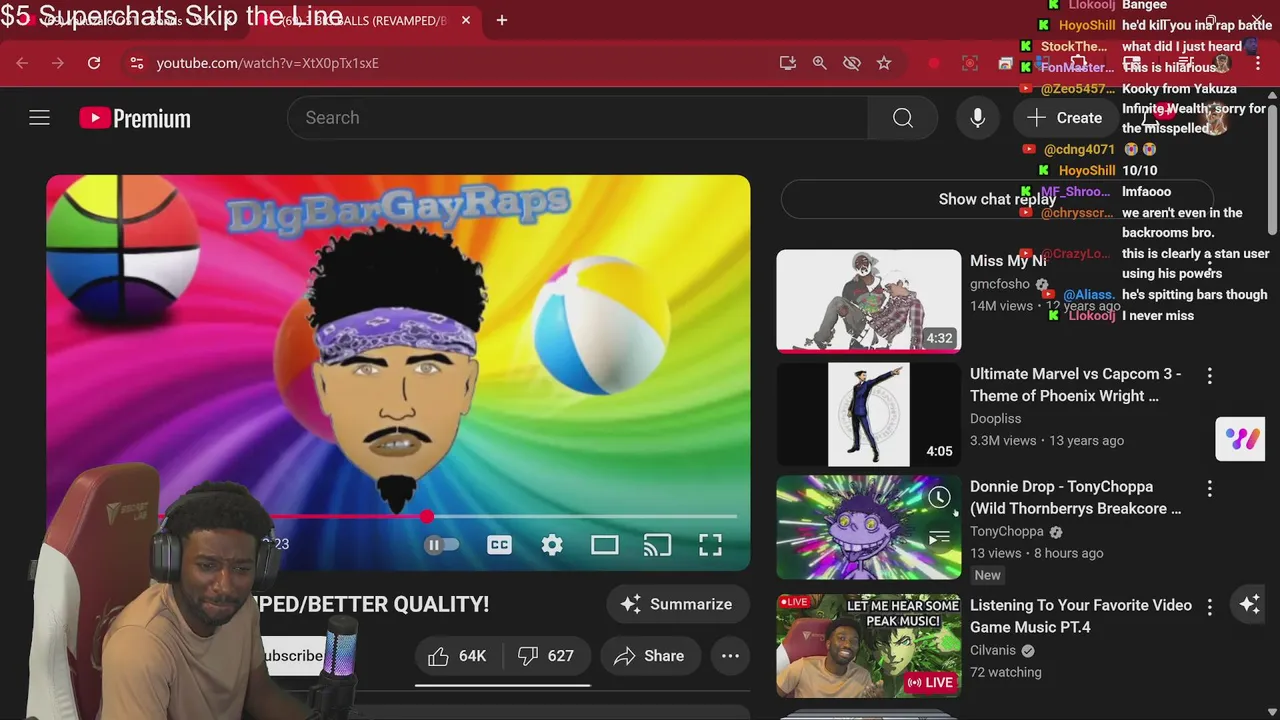Click the magnifier search submit button
The width and height of the screenshot is (1280, 720).
click(x=903, y=118)
